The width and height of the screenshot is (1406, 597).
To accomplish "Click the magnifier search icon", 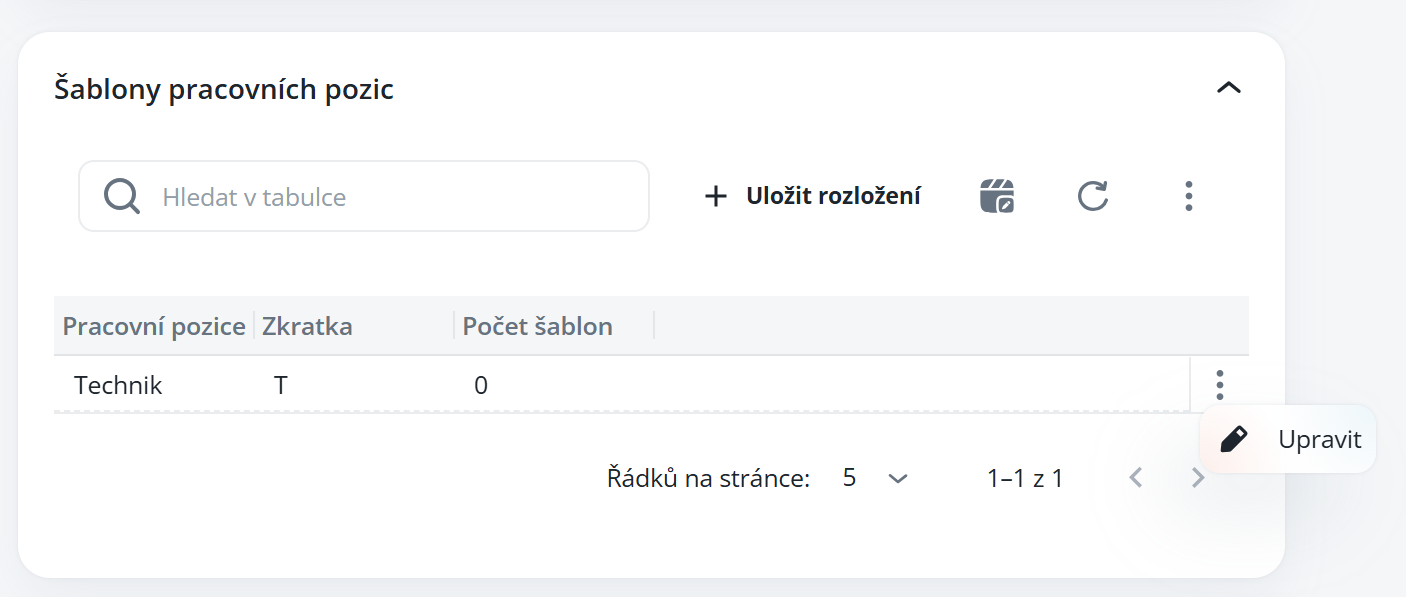I will pos(122,196).
